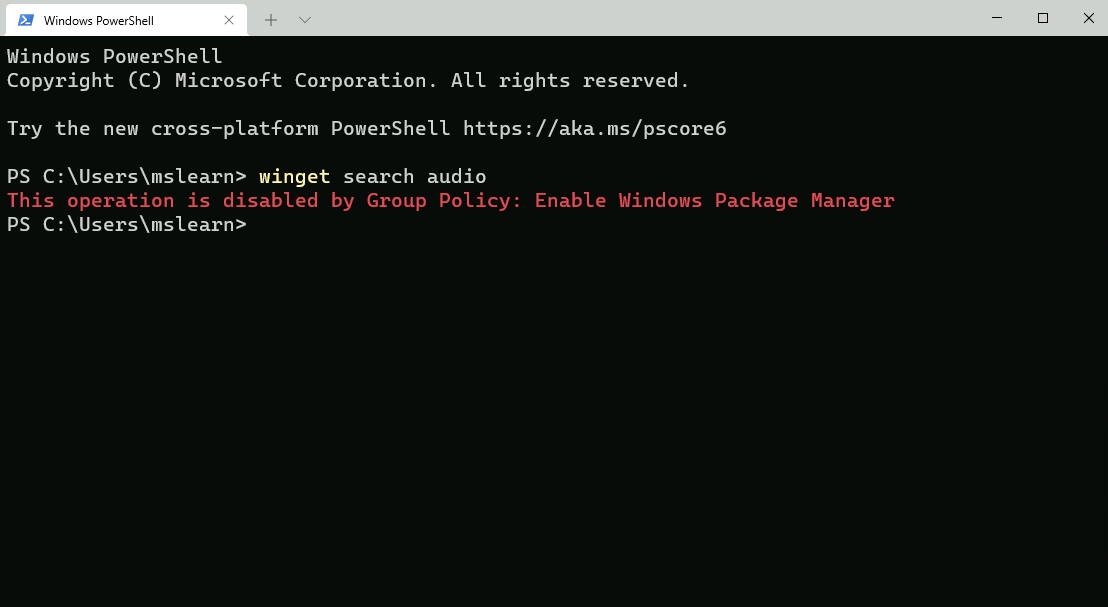Screen dimensions: 1108x607
Task: Click the PowerShell copyright notice text
Action: pos(347,80)
